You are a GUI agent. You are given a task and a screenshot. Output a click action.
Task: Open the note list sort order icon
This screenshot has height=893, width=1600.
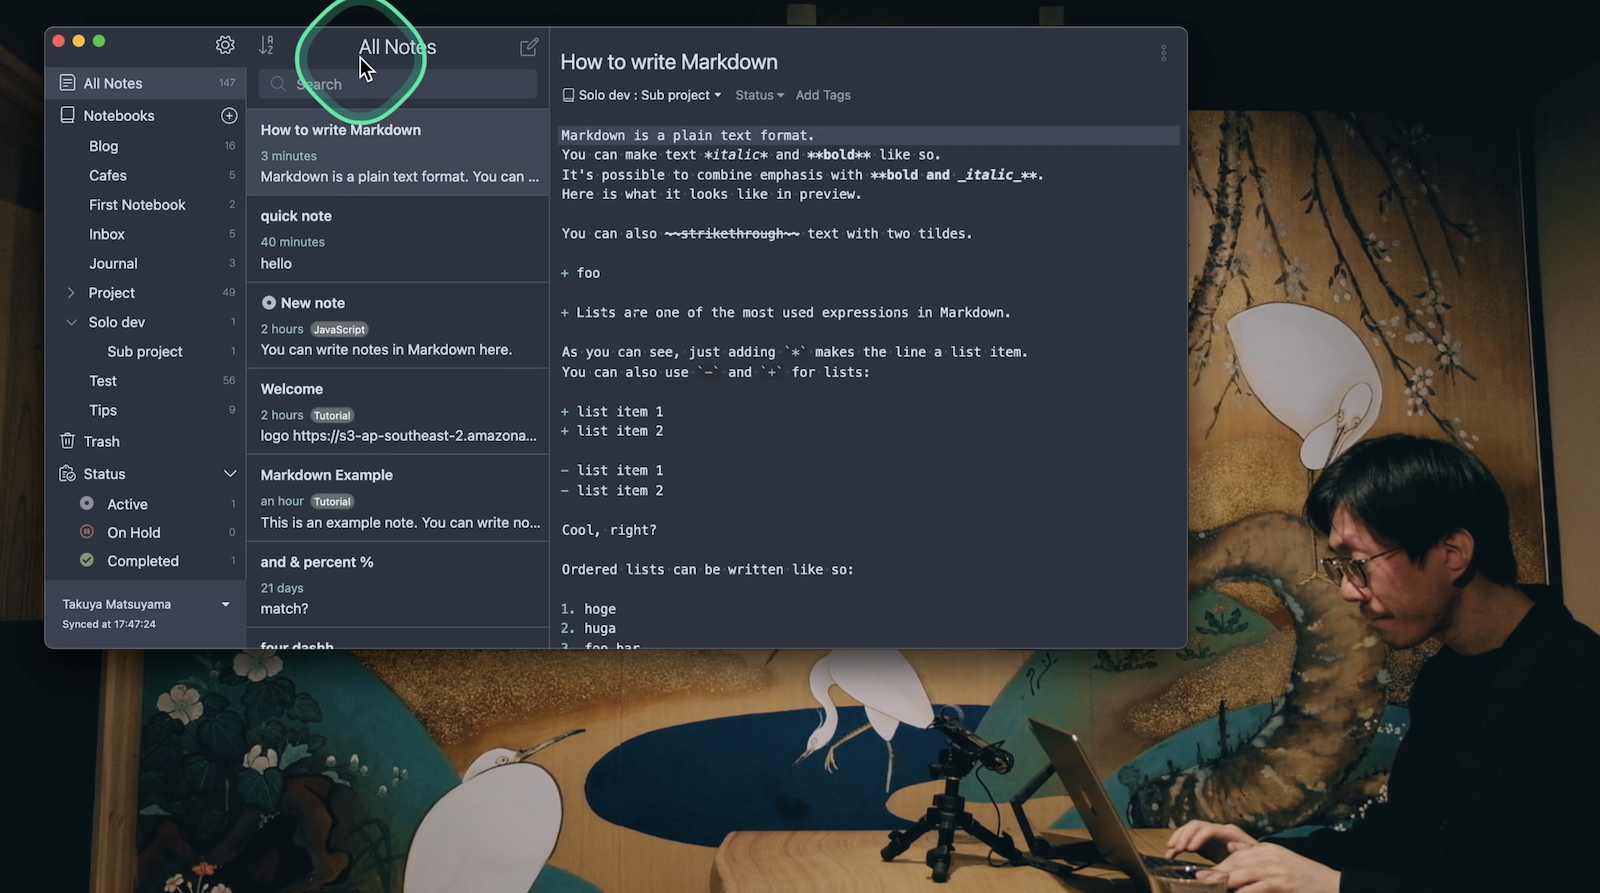(266, 45)
